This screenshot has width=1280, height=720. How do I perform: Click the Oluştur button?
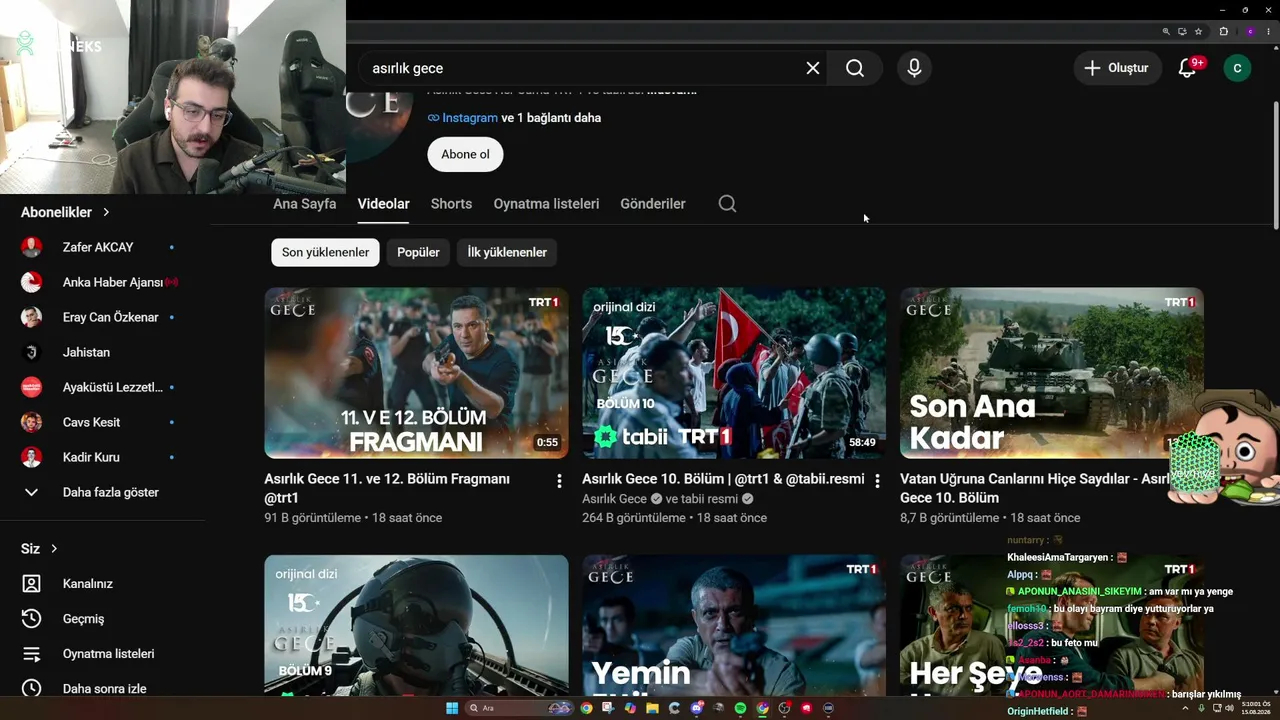[1117, 68]
